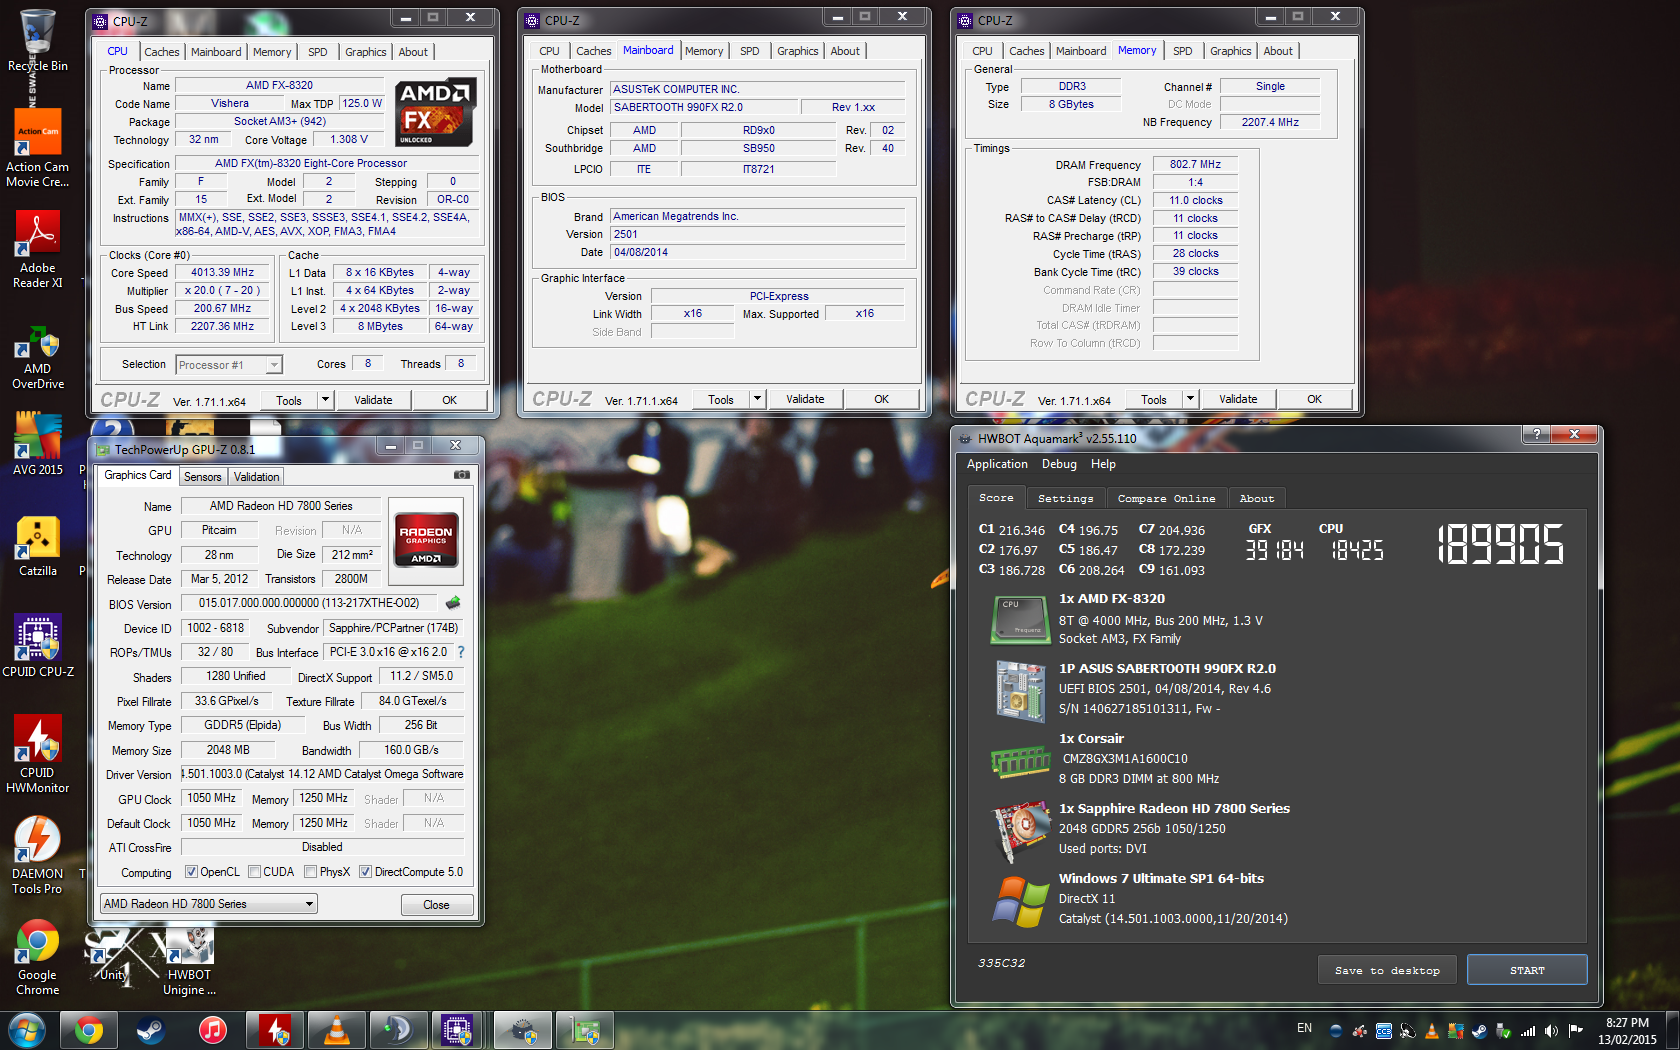
Task: Click Close button in GPU-Z
Action: [x=436, y=905]
